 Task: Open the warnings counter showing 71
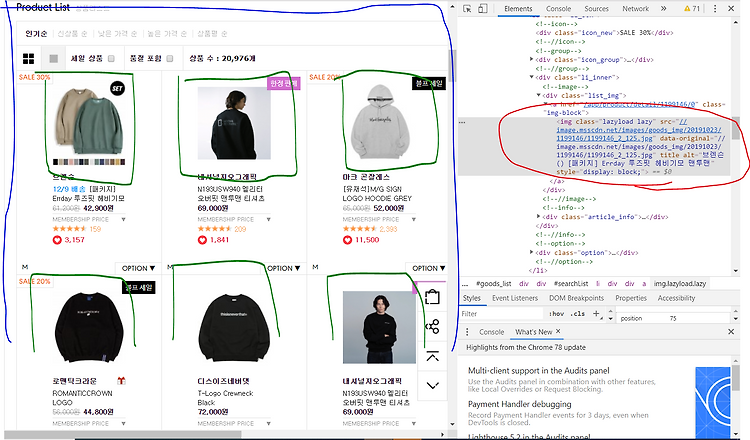pos(692,9)
